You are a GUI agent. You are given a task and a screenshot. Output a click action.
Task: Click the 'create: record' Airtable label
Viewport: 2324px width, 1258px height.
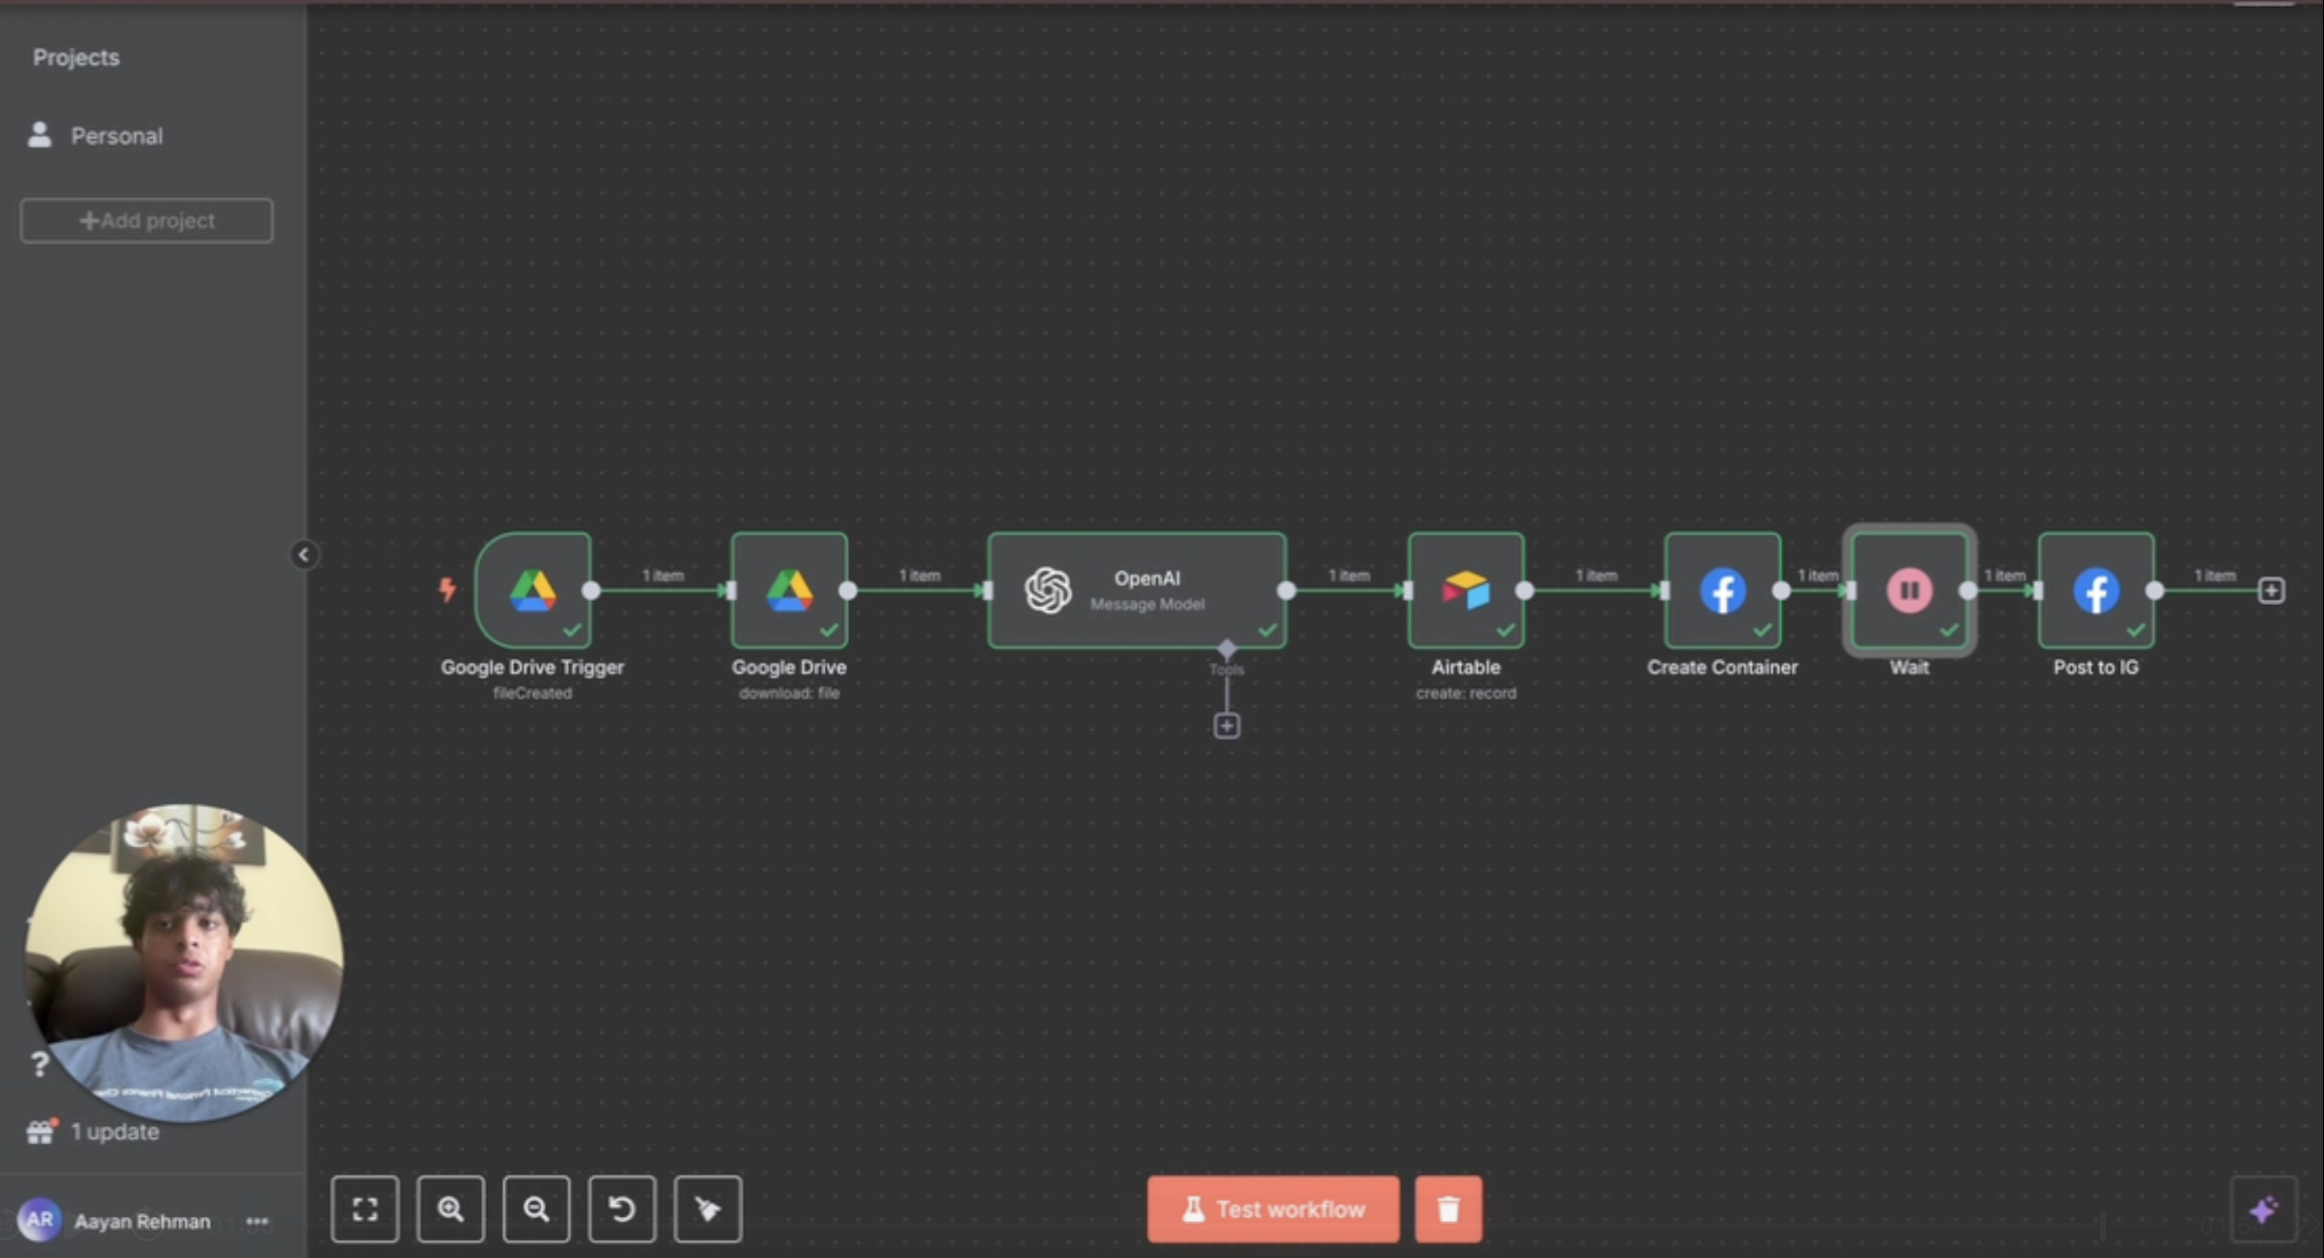pos(1466,693)
